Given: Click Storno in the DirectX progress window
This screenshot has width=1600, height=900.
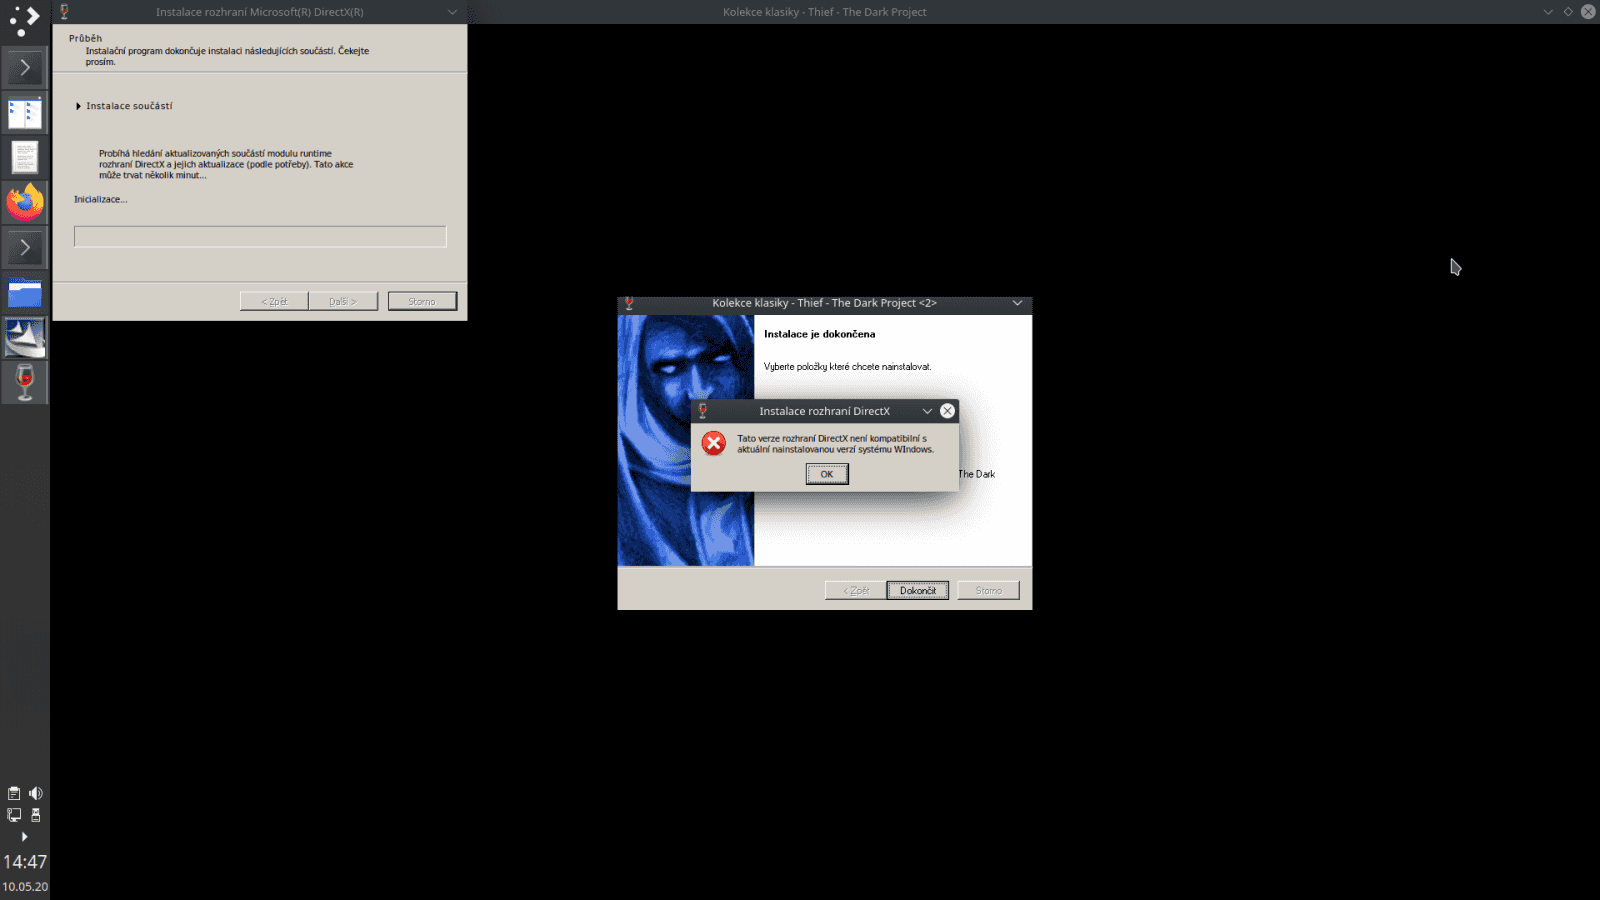Looking at the screenshot, I should (422, 300).
